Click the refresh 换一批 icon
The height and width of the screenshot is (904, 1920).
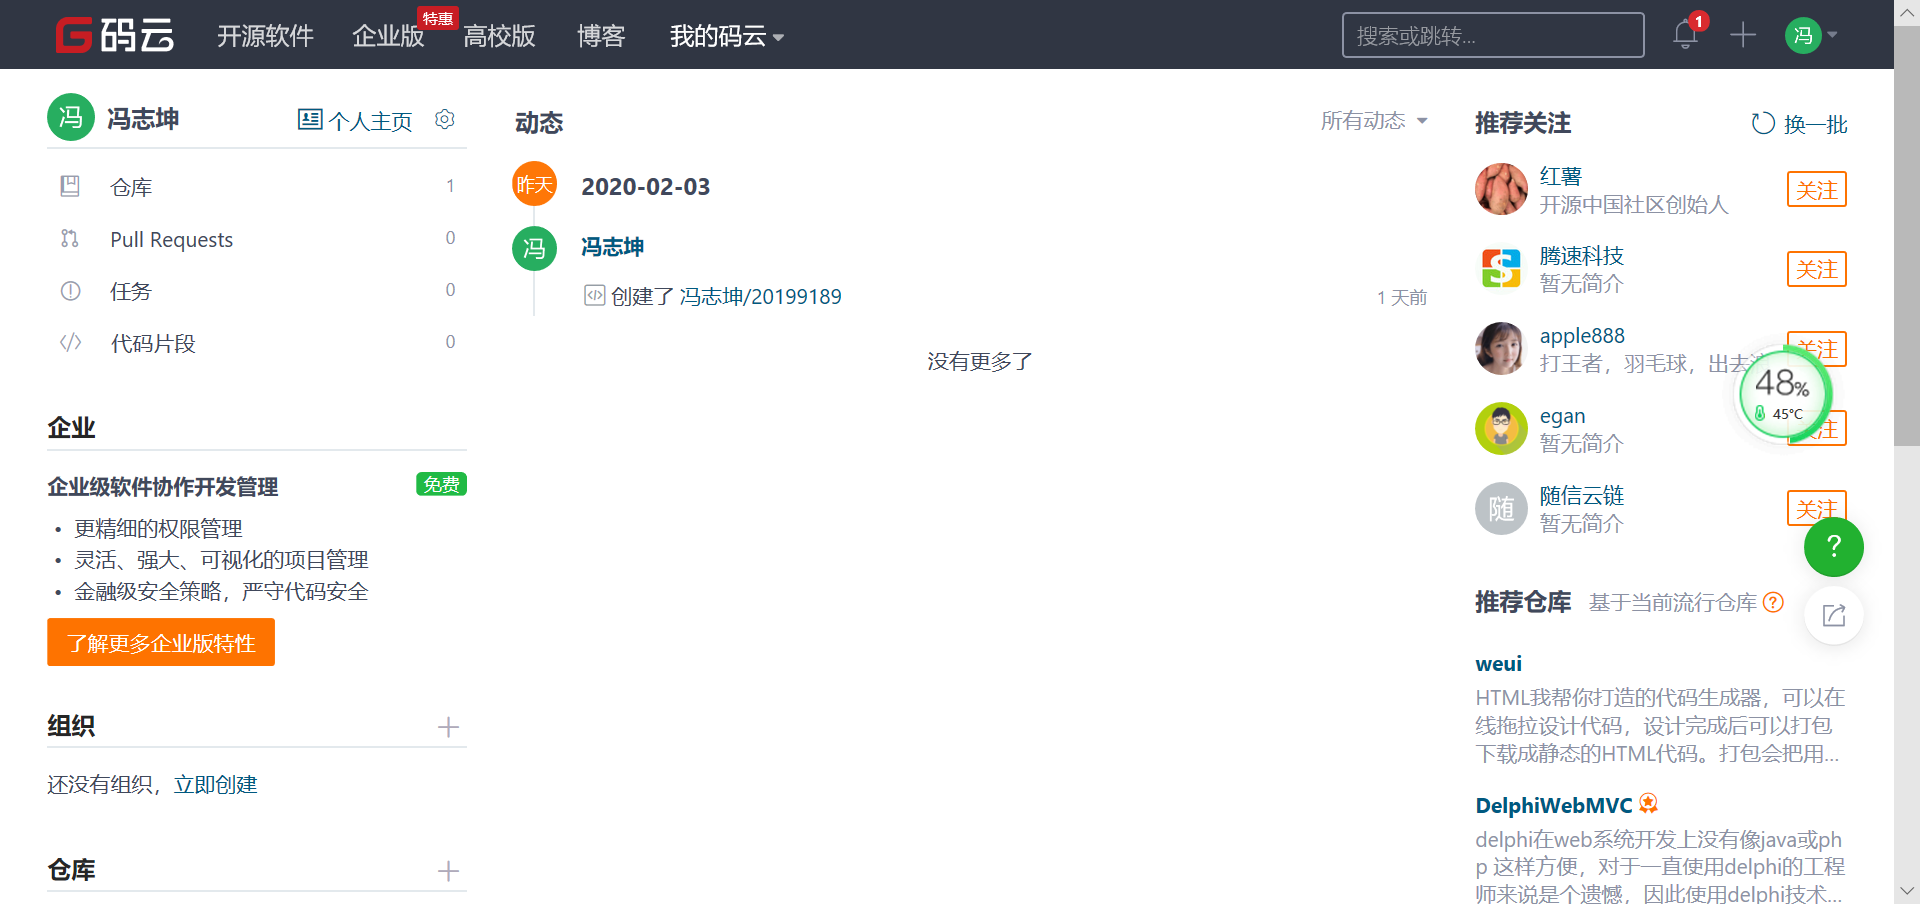pyautogui.click(x=1763, y=123)
